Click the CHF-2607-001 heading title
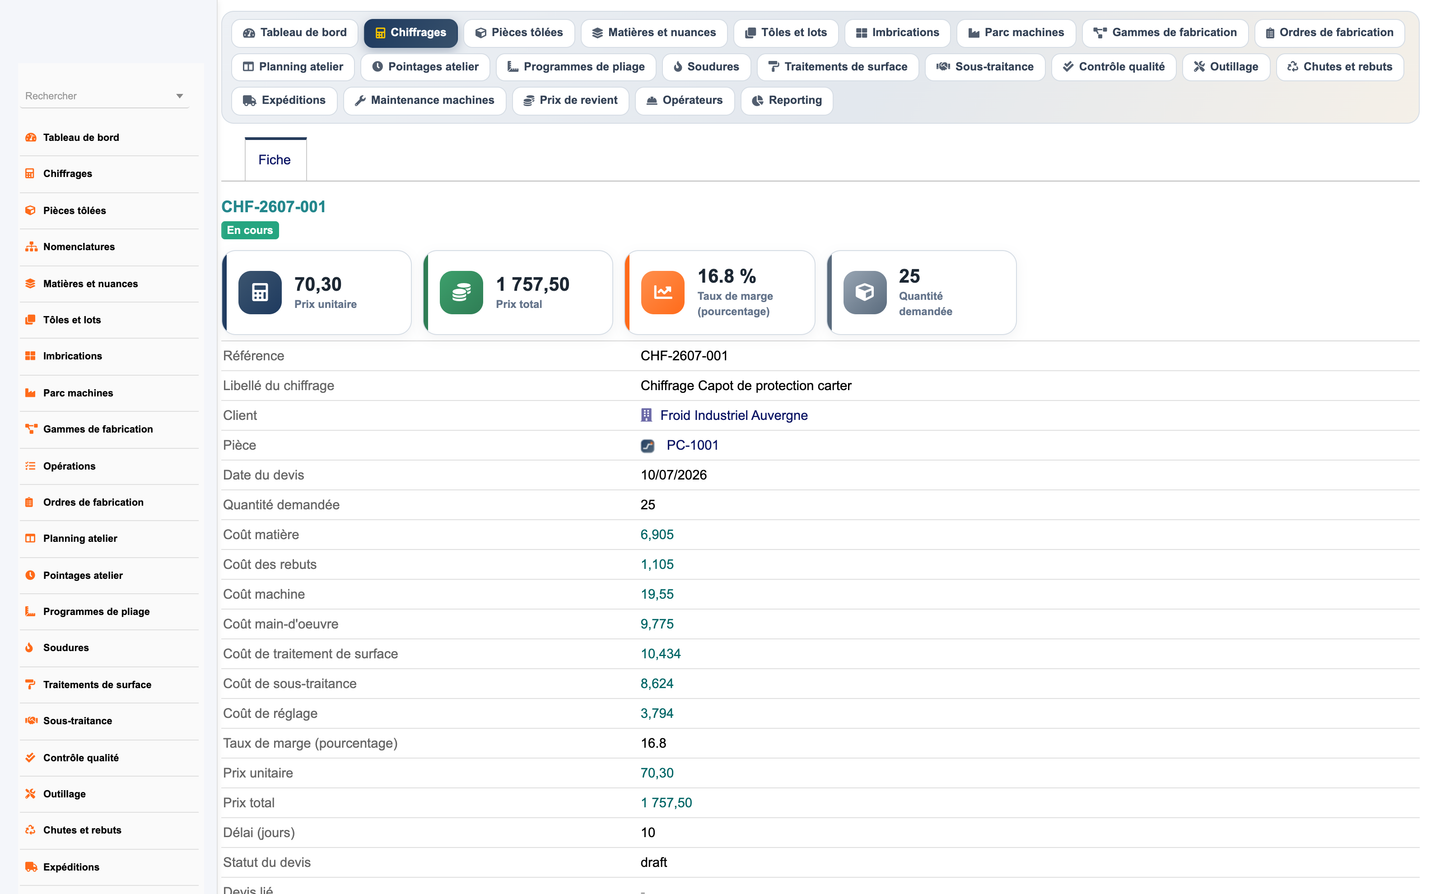1445x894 pixels. [274, 207]
